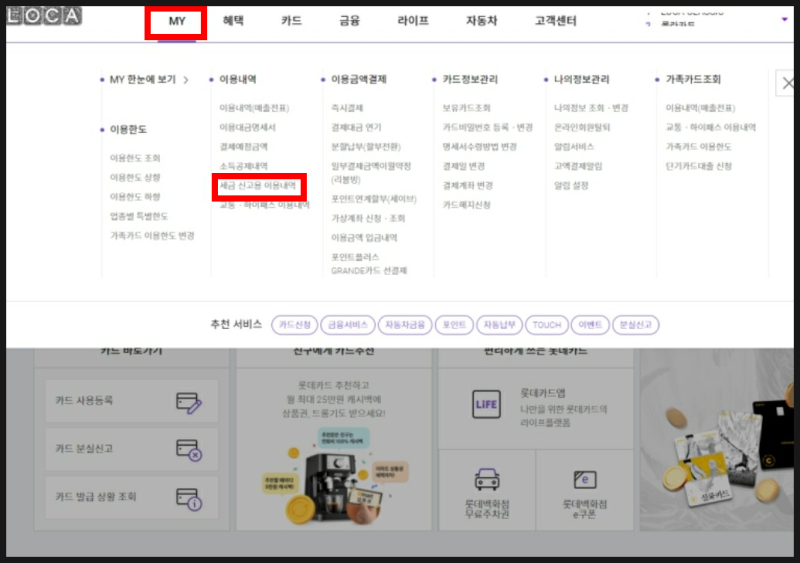The height and width of the screenshot is (563, 800).
Task: Click 보유카드조회
Action: coord(466,108)
